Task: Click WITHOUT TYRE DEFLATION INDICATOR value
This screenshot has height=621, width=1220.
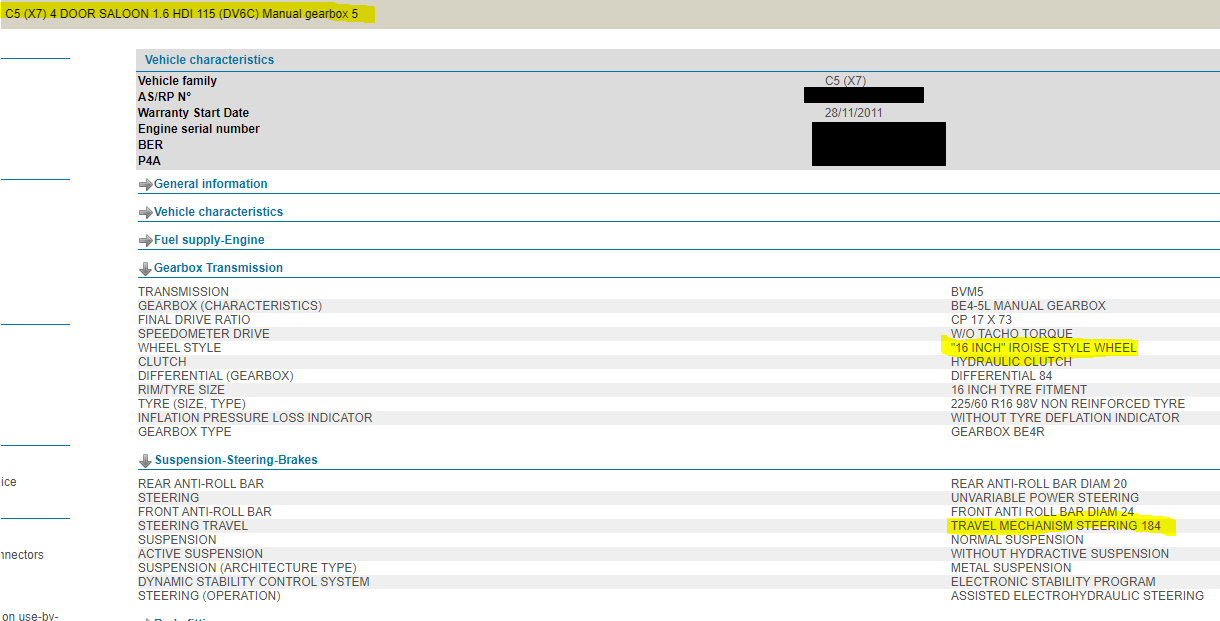Action: pos(1065,418)
